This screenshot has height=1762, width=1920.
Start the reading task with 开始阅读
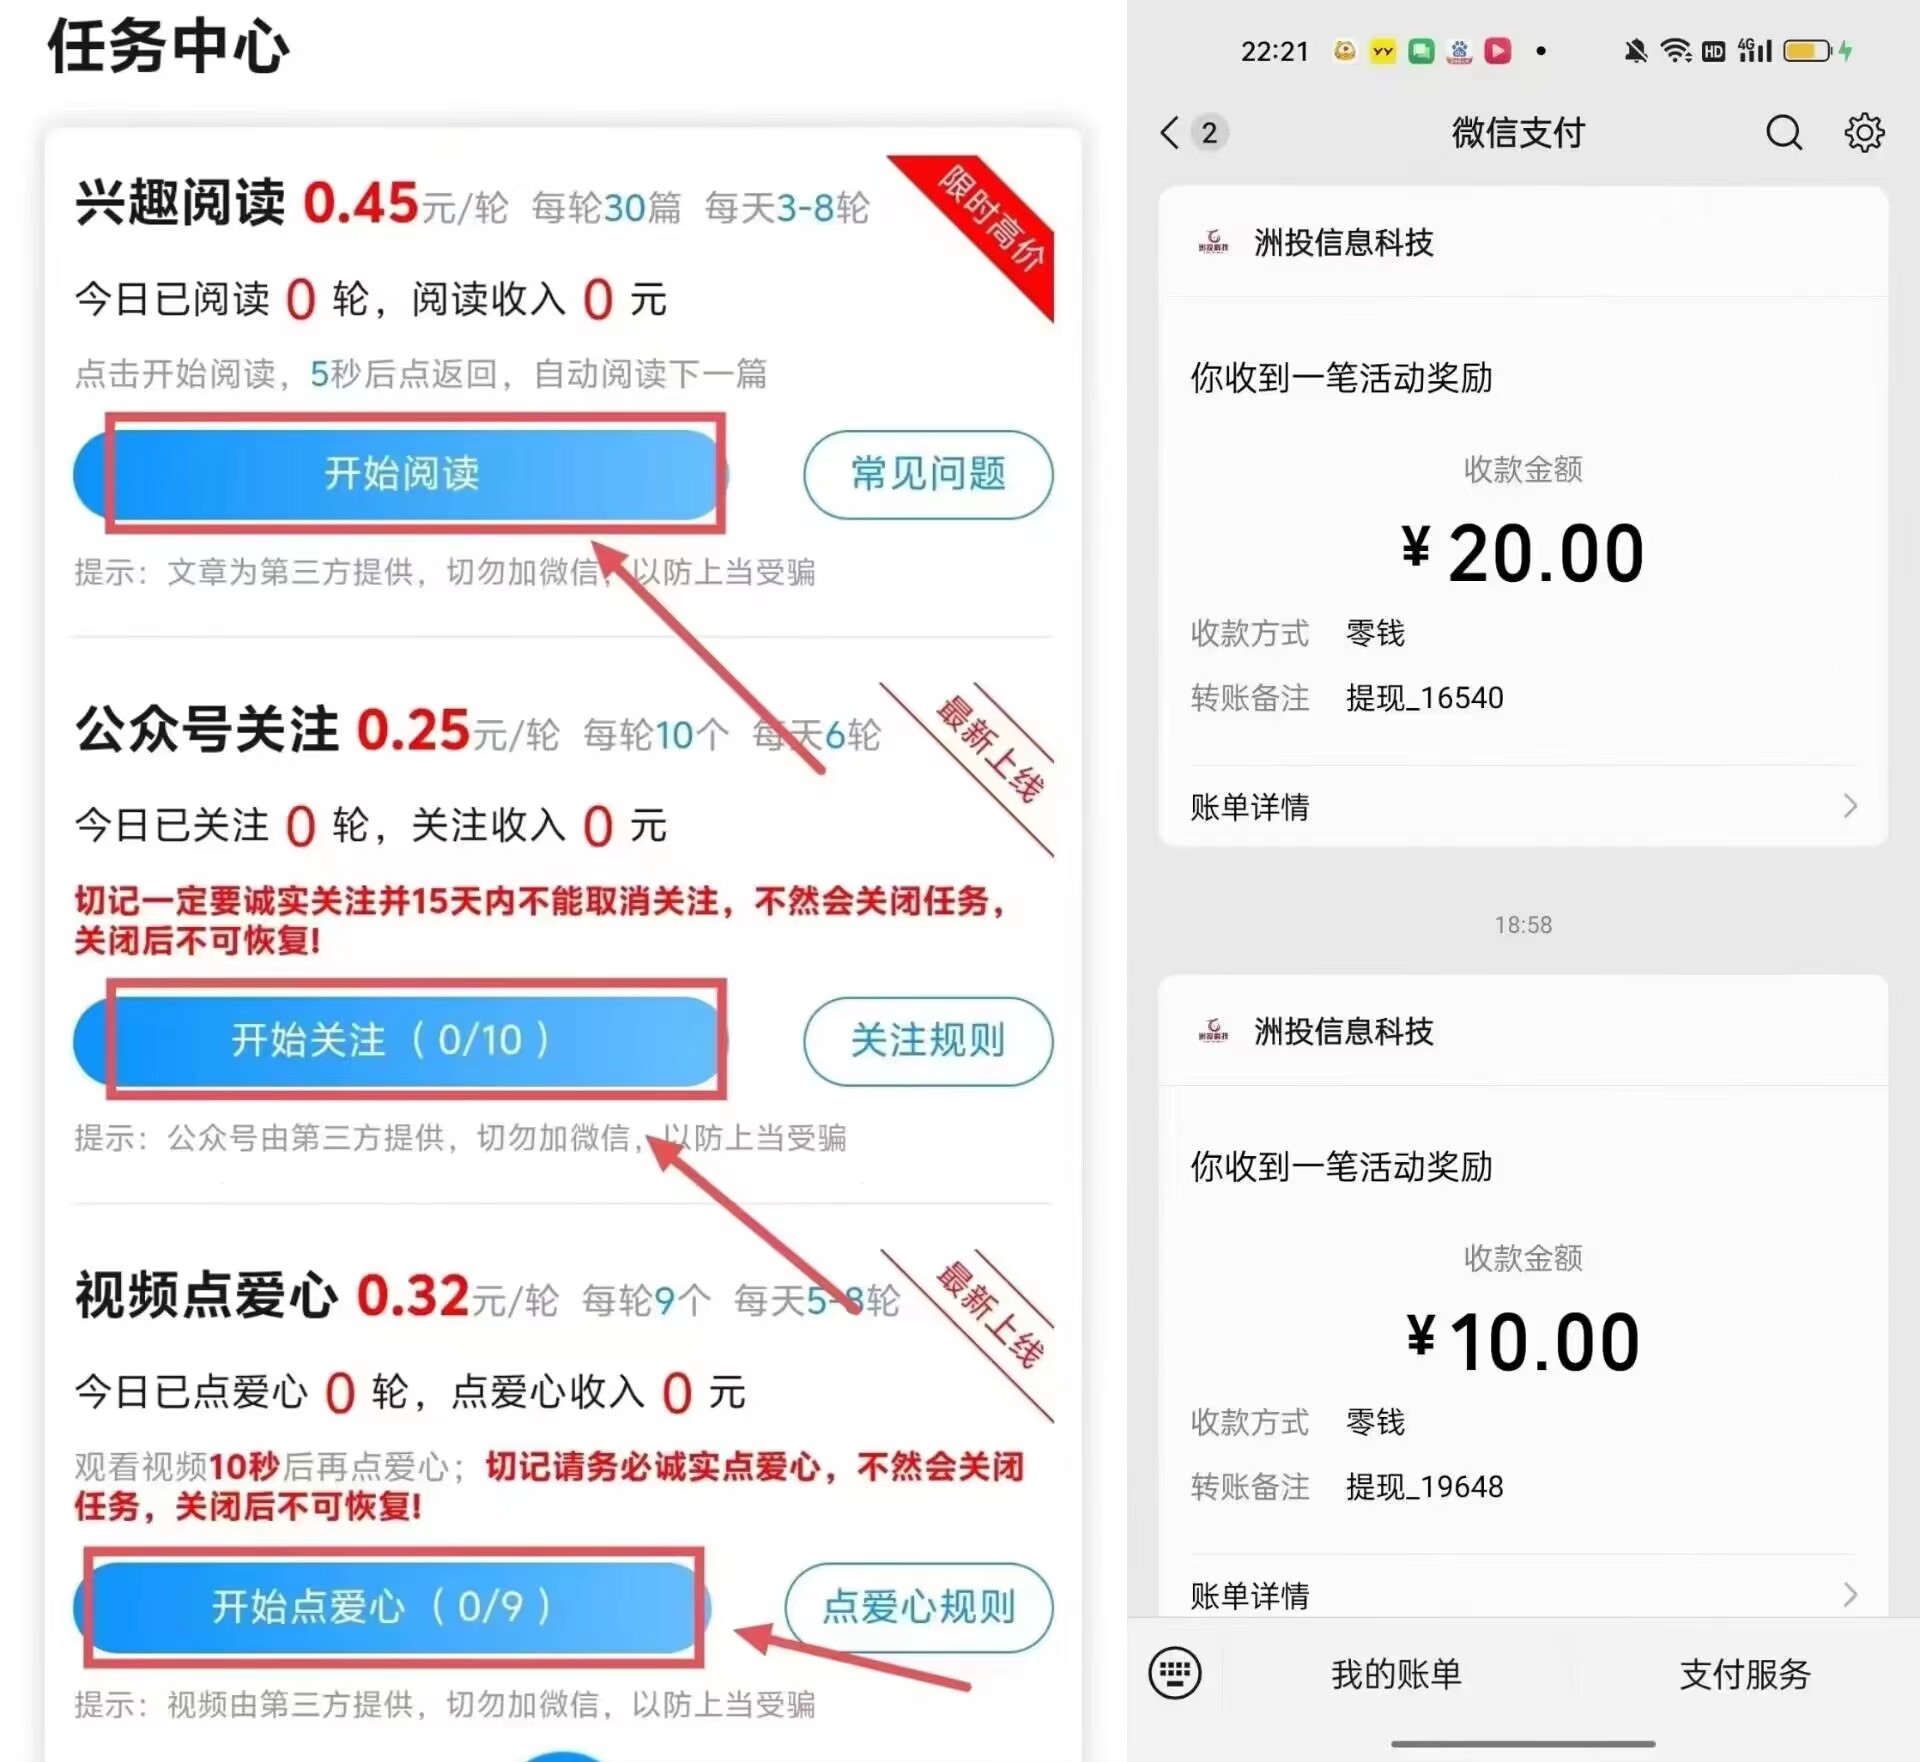pyautogui.click(x=400, y=474)
